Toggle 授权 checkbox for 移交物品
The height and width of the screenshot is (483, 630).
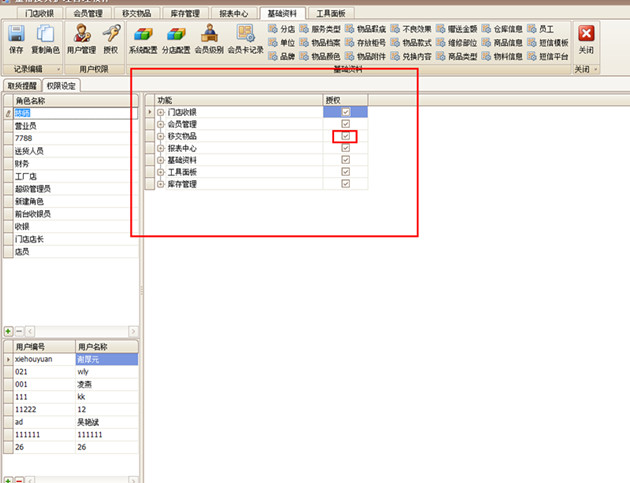pos(346,136)
